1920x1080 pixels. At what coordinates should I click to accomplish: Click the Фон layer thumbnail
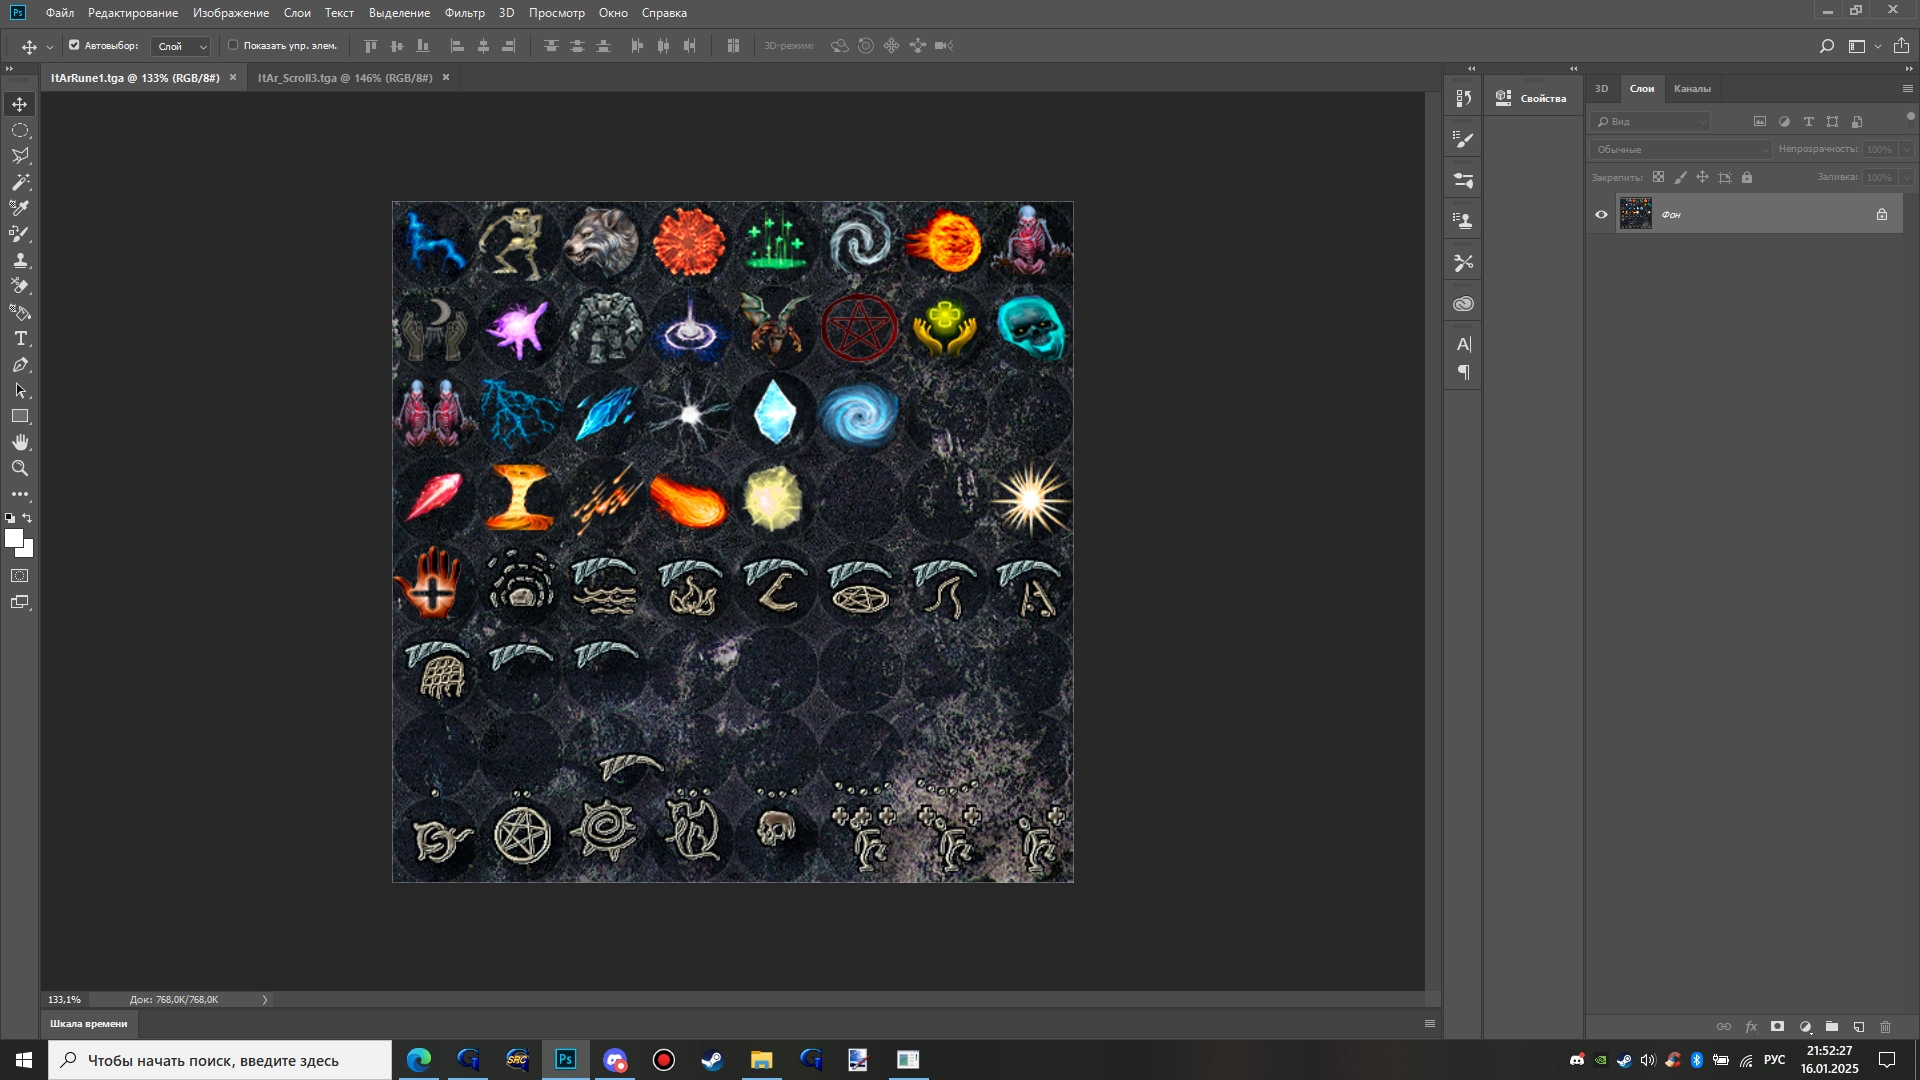[1636, 214]
